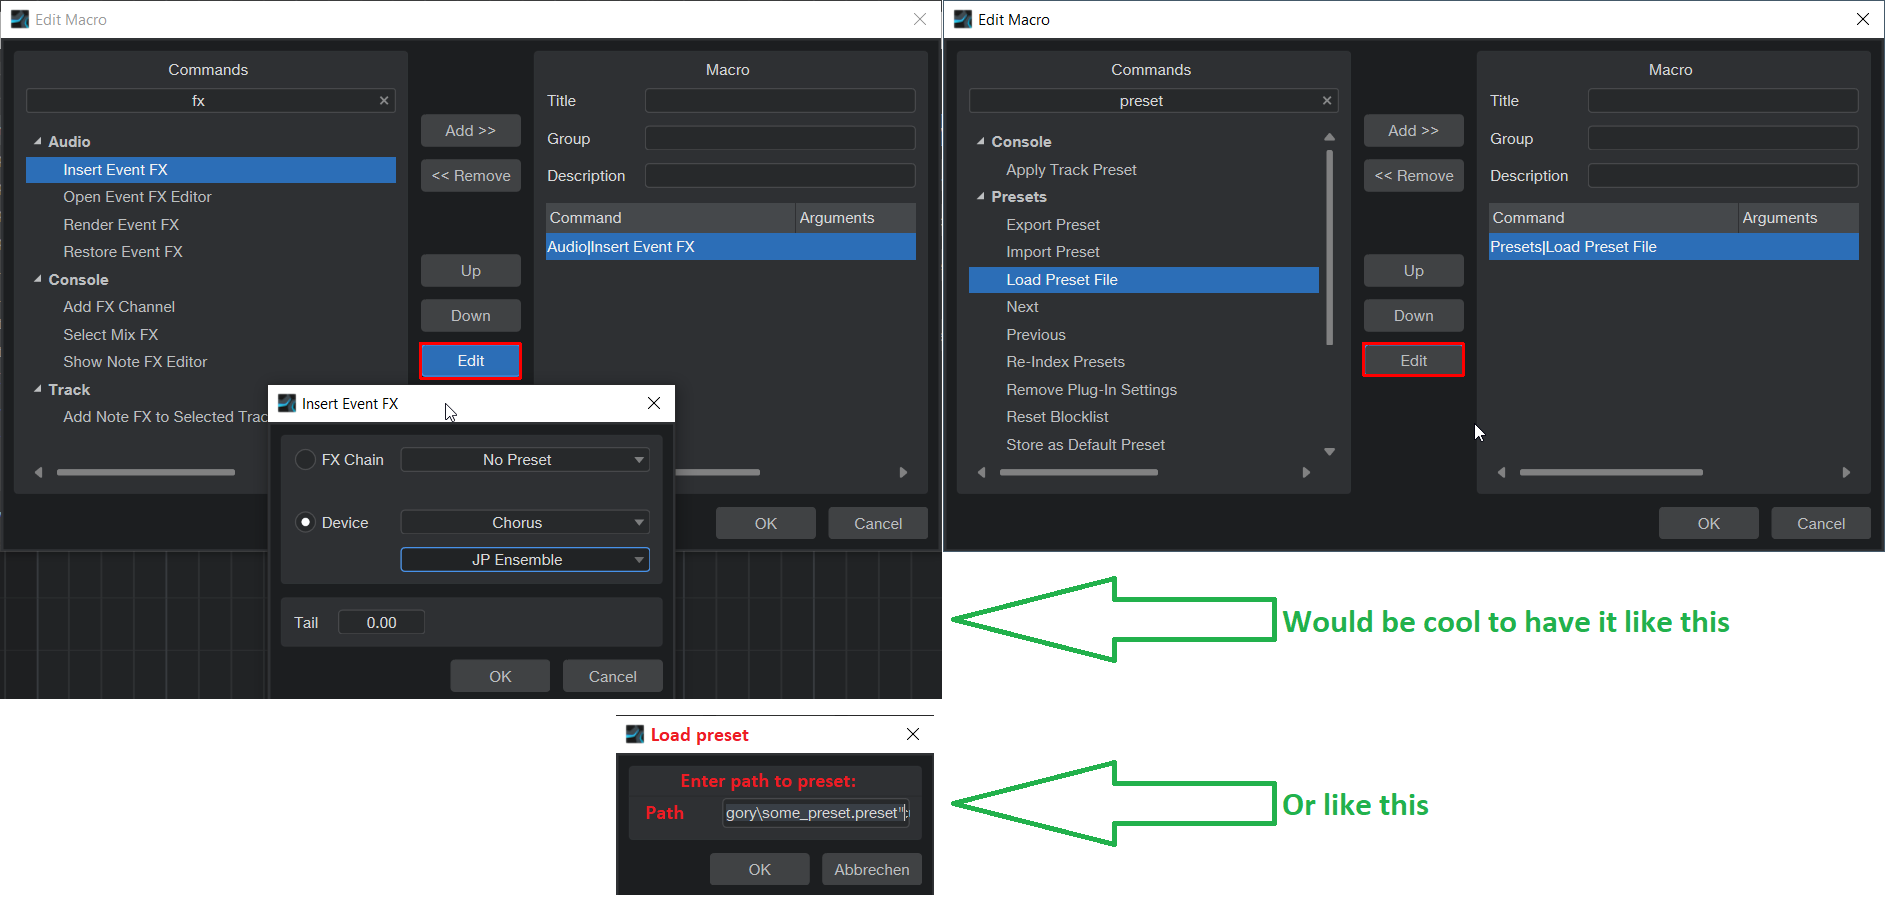Collapse the Audio command group

pyautogui.click(x=38, y=142)
